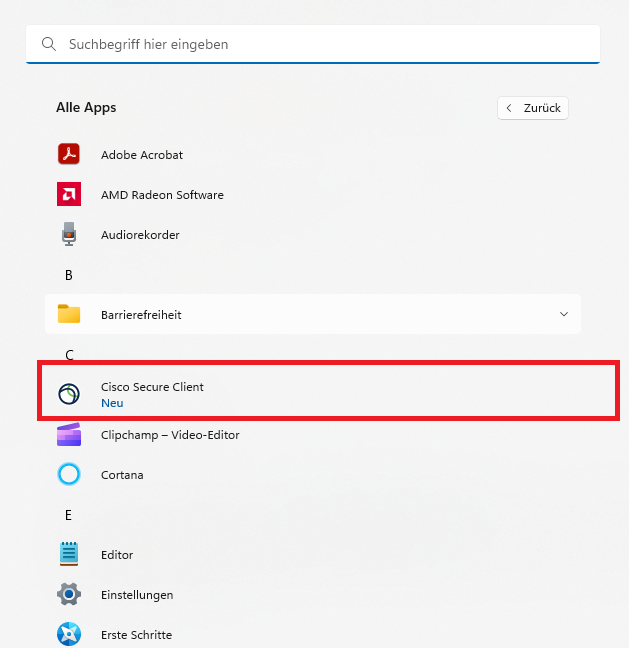Open Clipchamp using its purple icon
The height and width of the screenshot is (648, 629).
pyautogui.click(x=69, y=435)
